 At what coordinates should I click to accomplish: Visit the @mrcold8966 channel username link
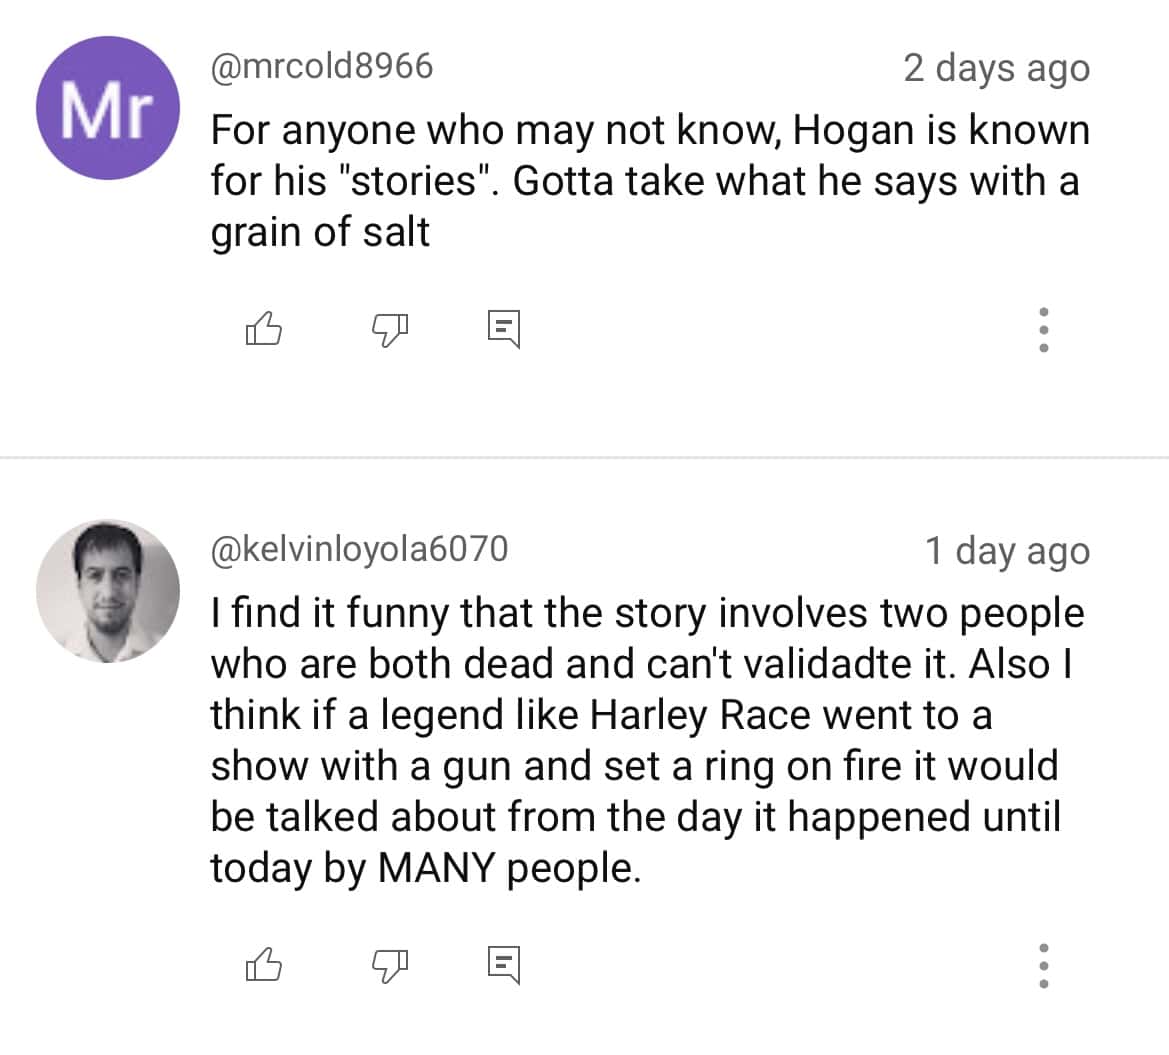322,67
